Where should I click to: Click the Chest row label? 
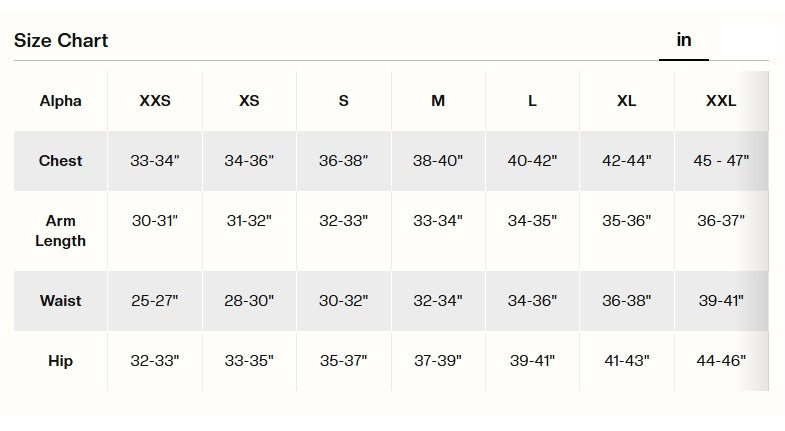[x=61, y=161]
